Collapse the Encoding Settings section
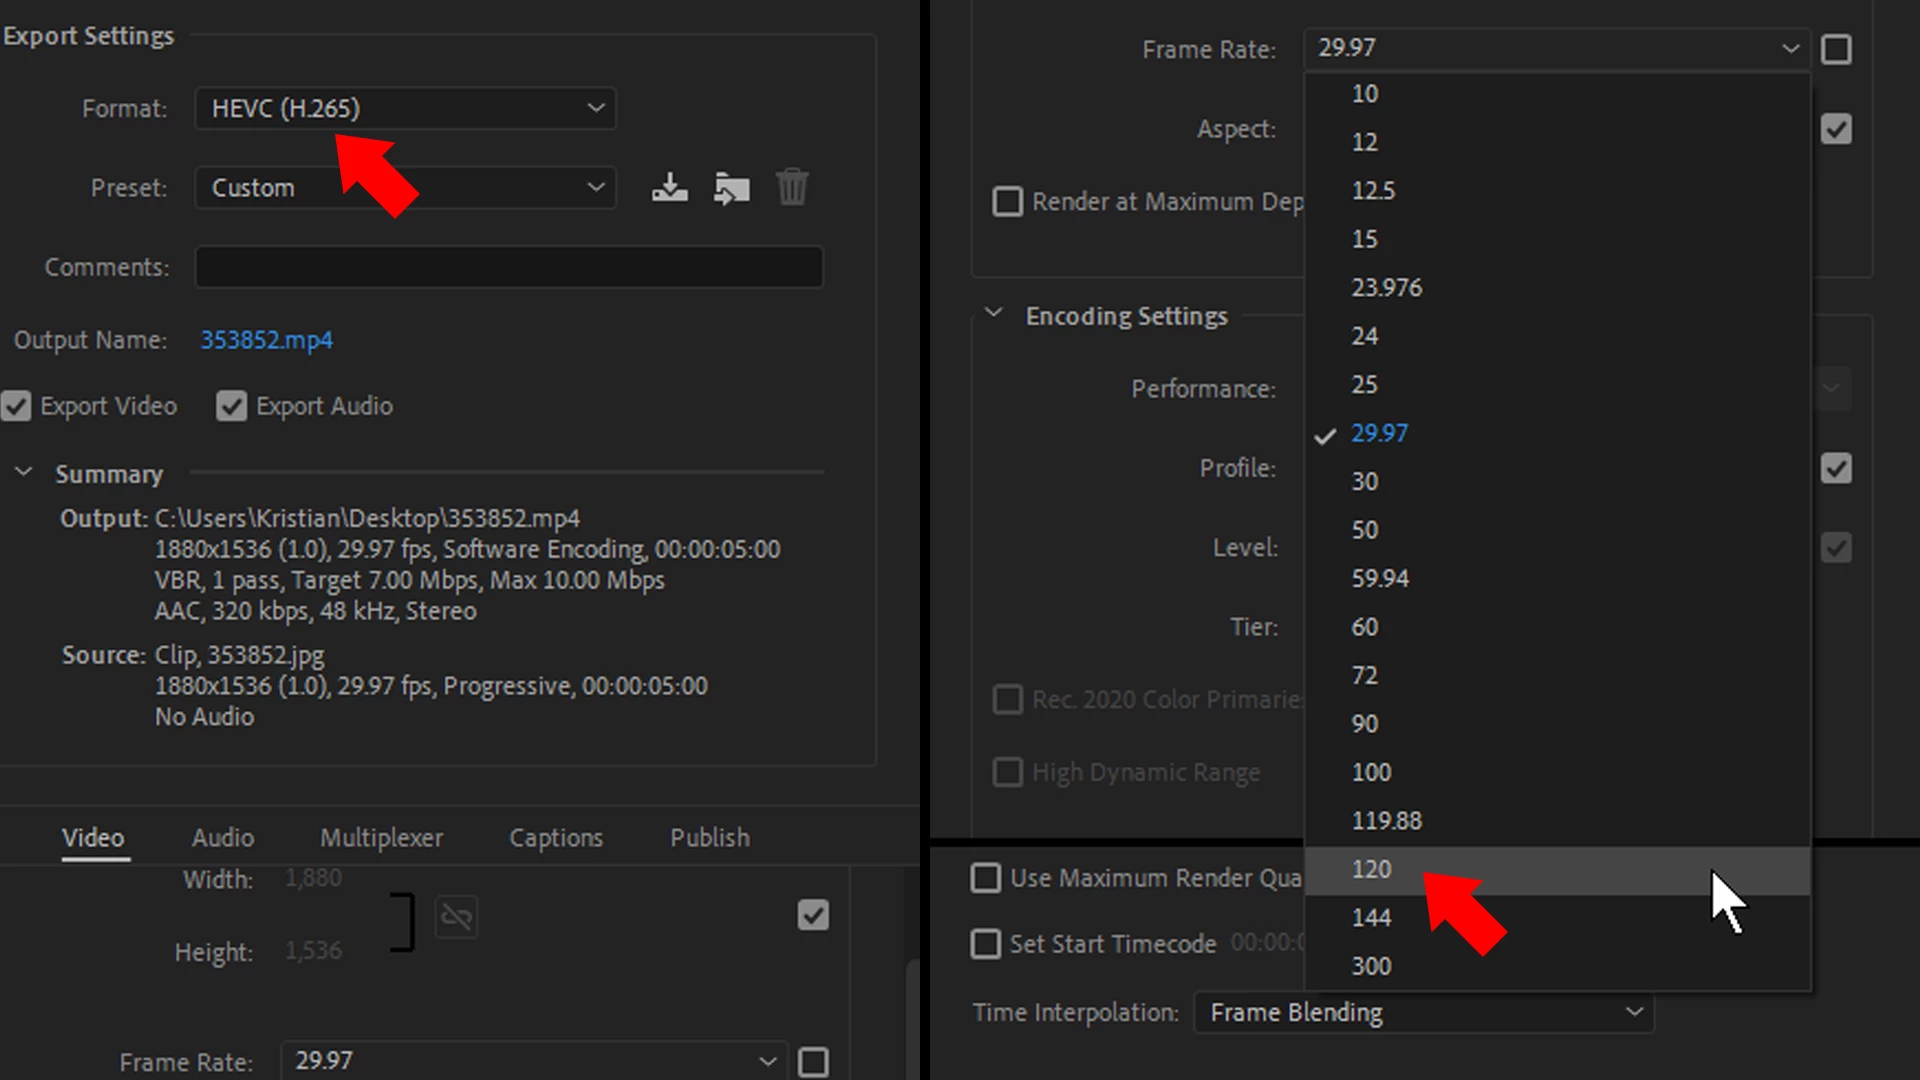 (993, 314)
